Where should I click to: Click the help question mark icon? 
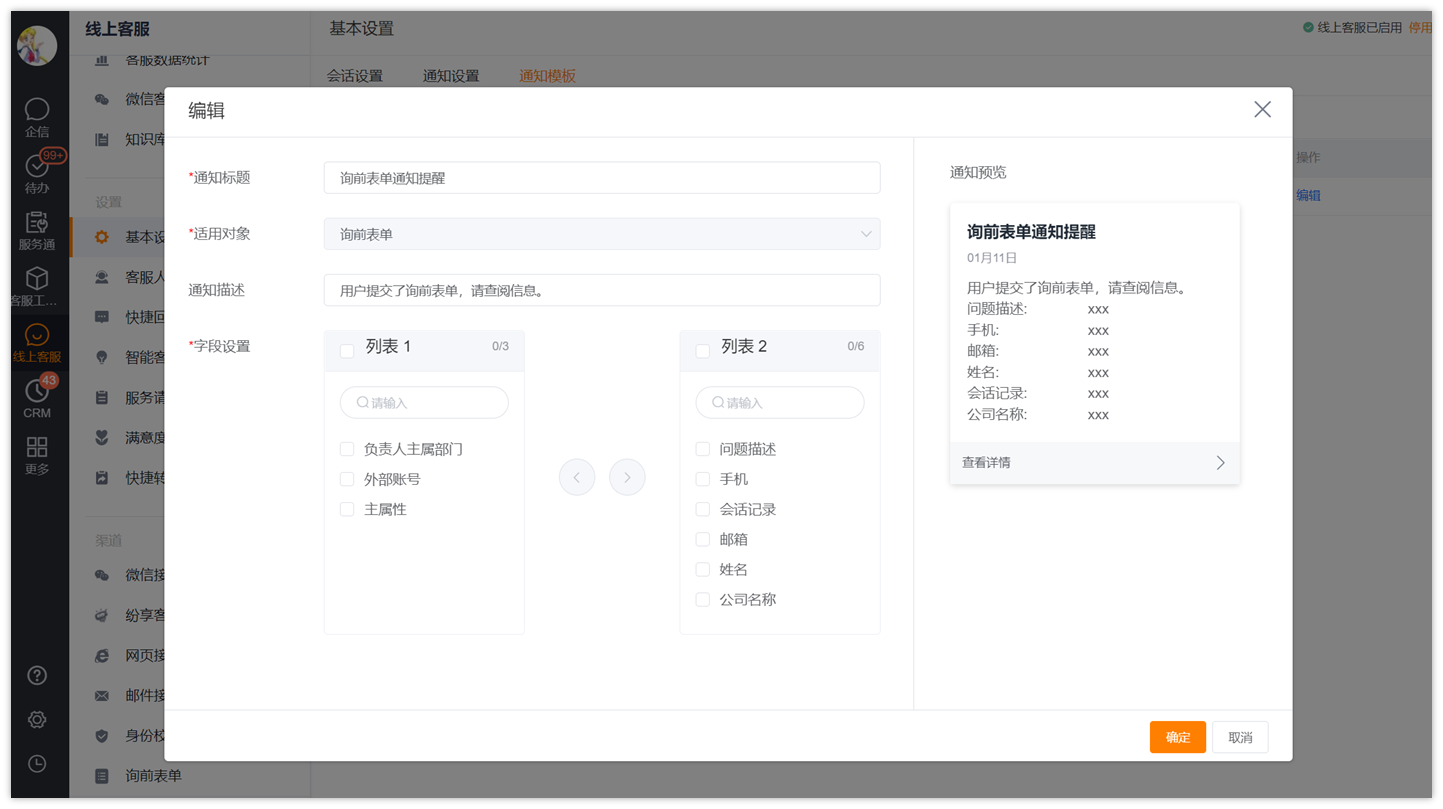tap(37, 676)
